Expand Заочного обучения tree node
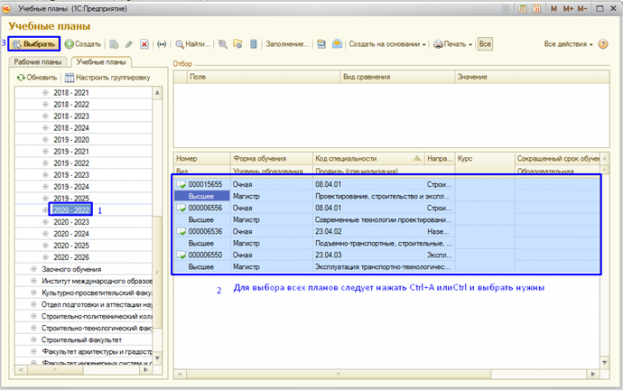Viewport: 623px width, 390px height. tap(34, 269)
